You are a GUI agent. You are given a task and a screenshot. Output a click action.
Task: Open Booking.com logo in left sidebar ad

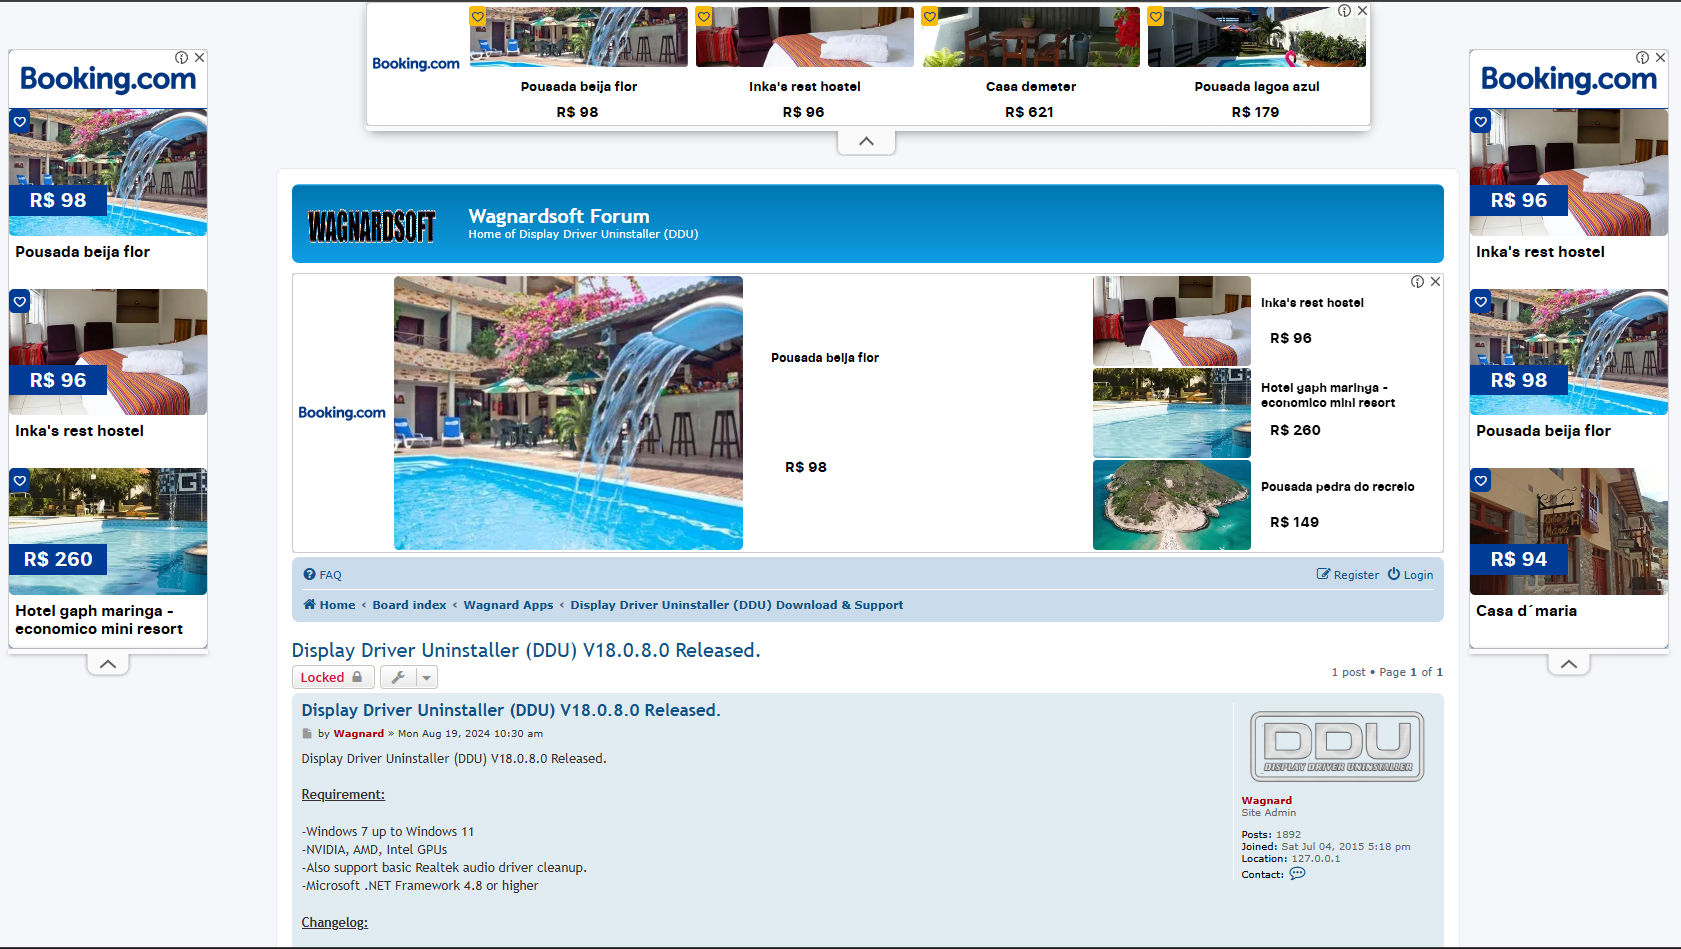point(108,79)
